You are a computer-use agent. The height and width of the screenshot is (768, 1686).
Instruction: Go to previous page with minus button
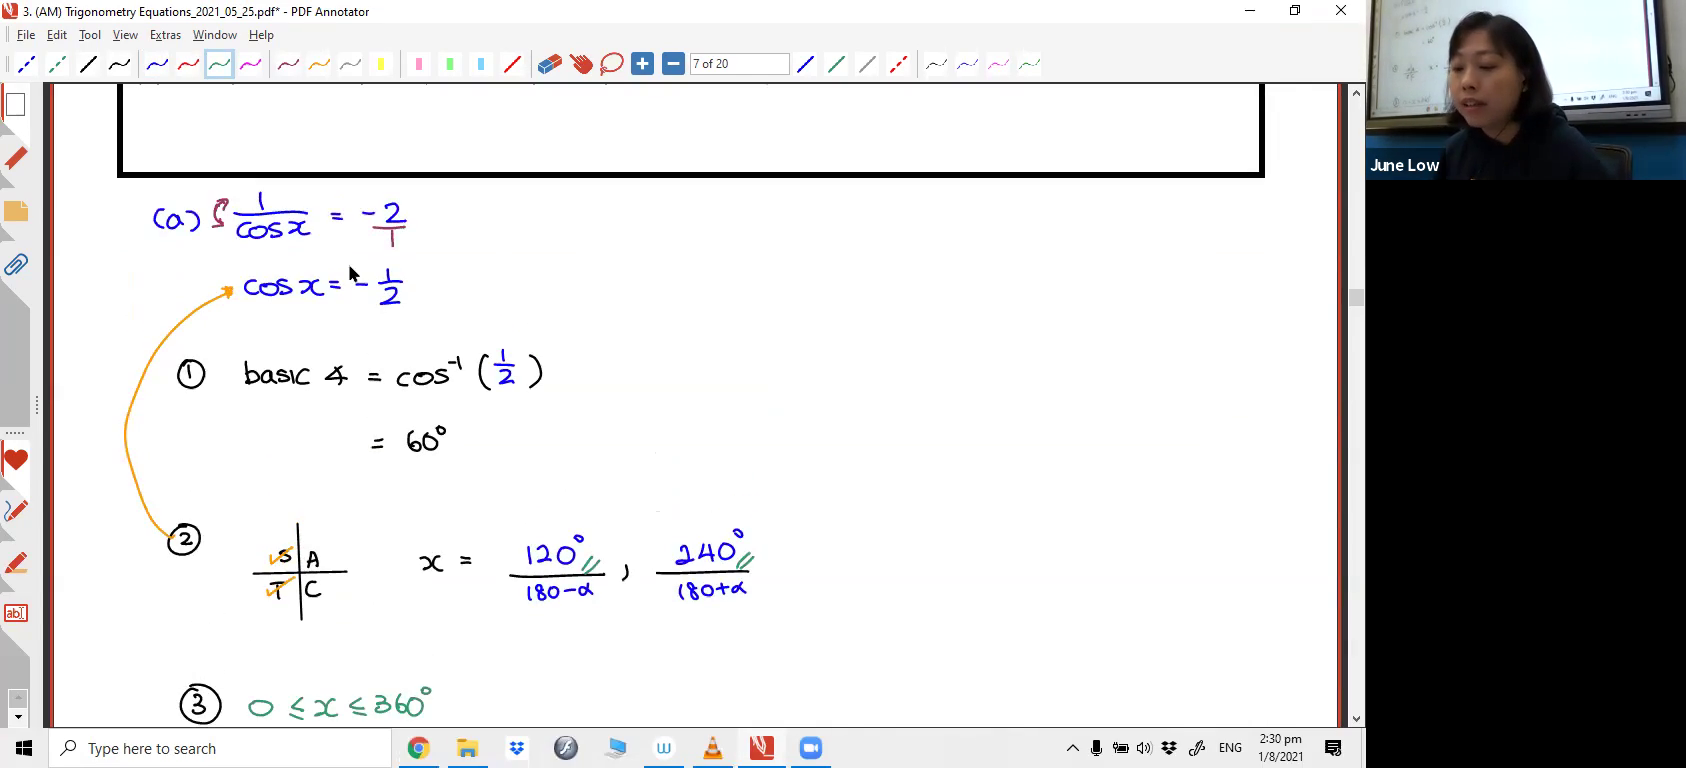pyautogui.click(x=674, y=64)
